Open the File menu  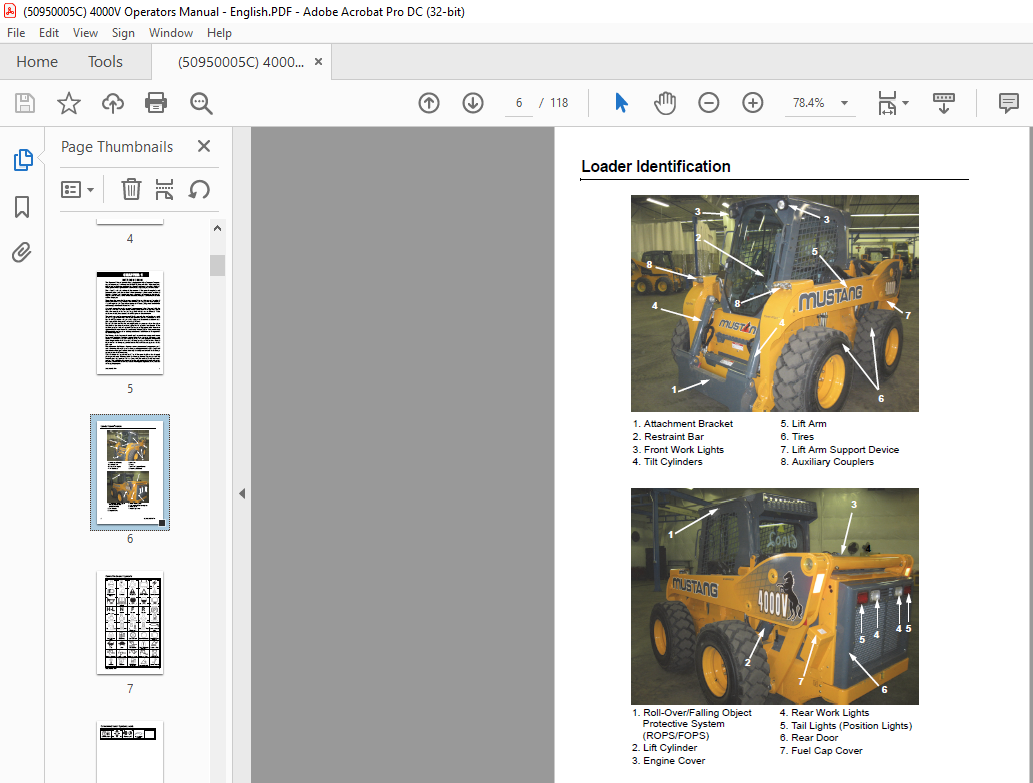pos(16,33)
